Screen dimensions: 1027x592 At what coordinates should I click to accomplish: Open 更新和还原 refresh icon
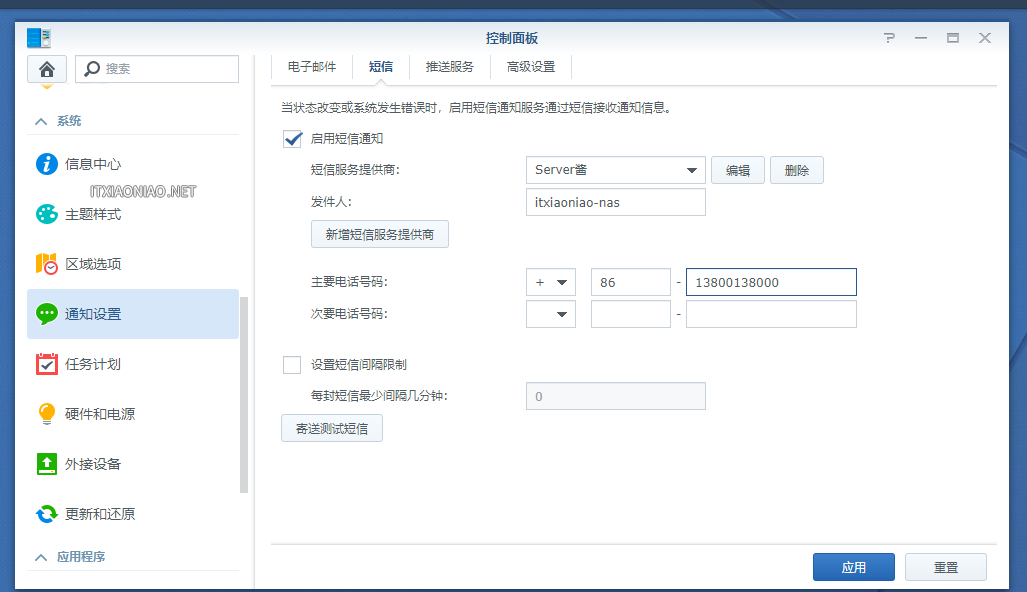point(47,514)
